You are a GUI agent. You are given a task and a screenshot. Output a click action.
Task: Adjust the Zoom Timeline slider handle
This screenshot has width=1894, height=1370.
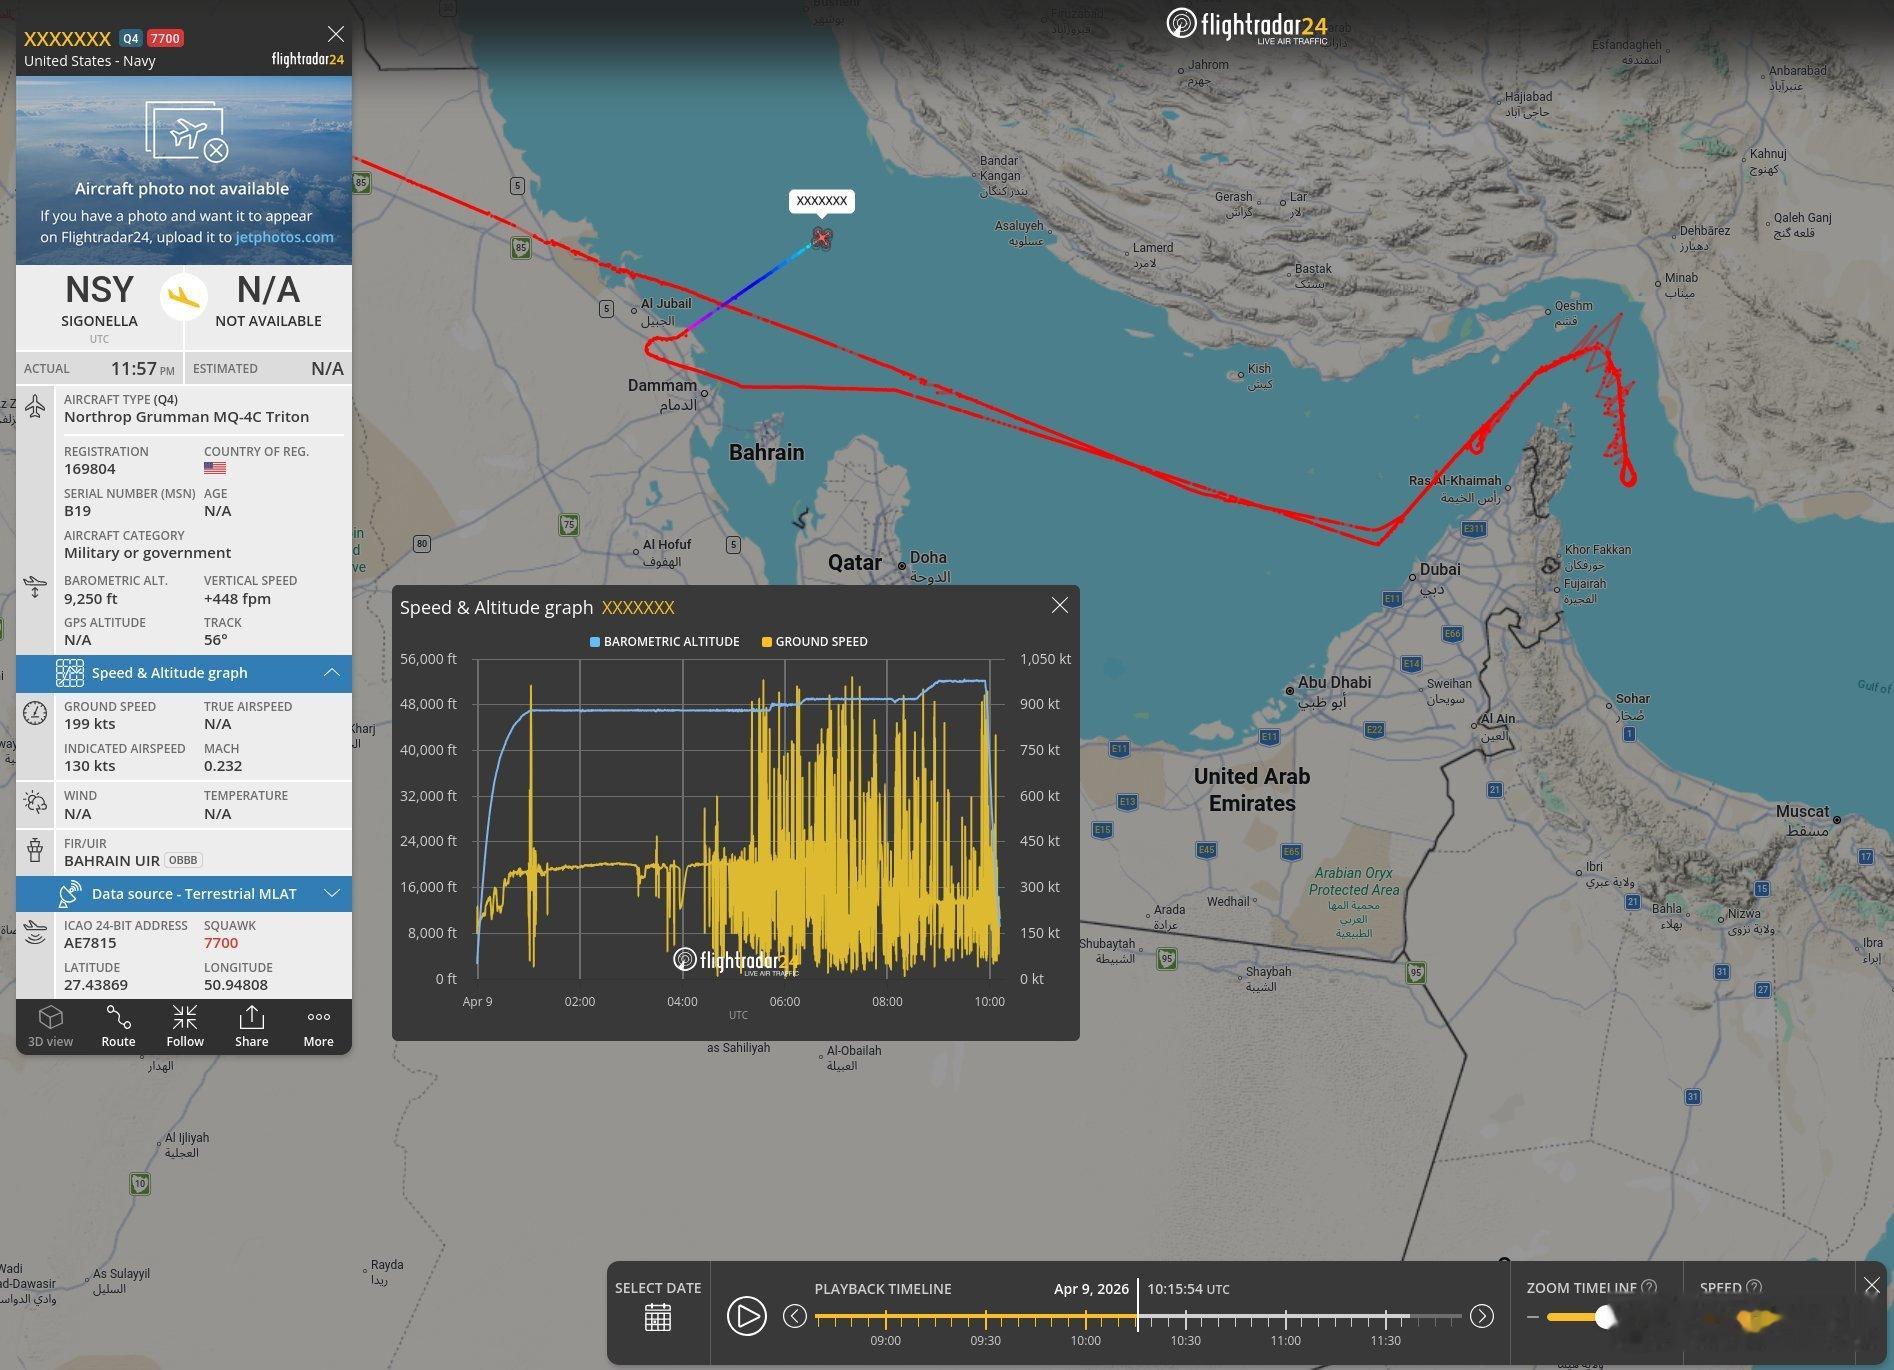coord(1605,1317)
